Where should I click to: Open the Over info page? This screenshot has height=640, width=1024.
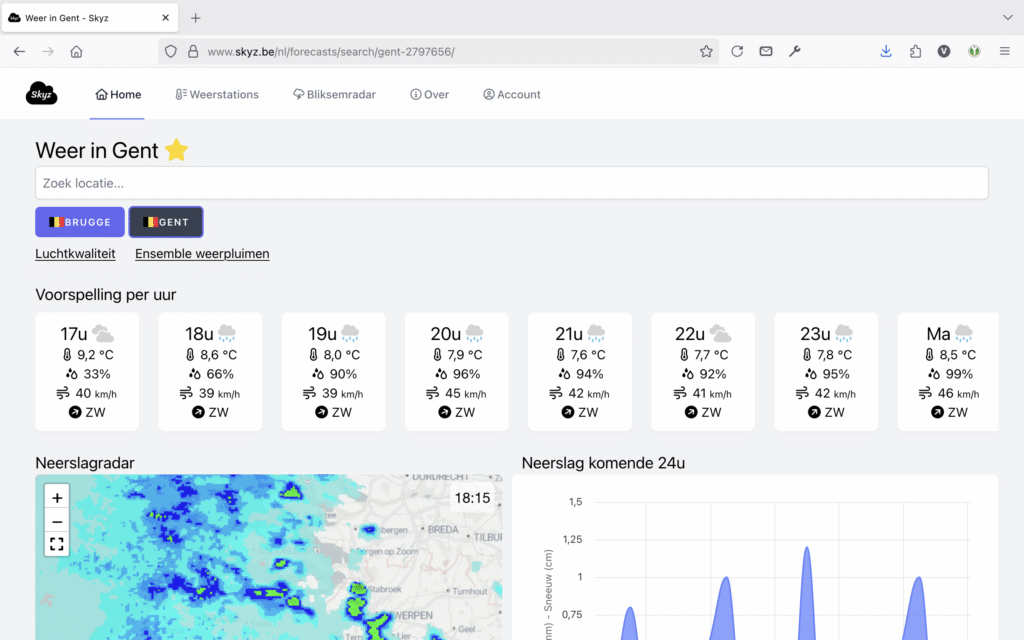click(429, 95)
